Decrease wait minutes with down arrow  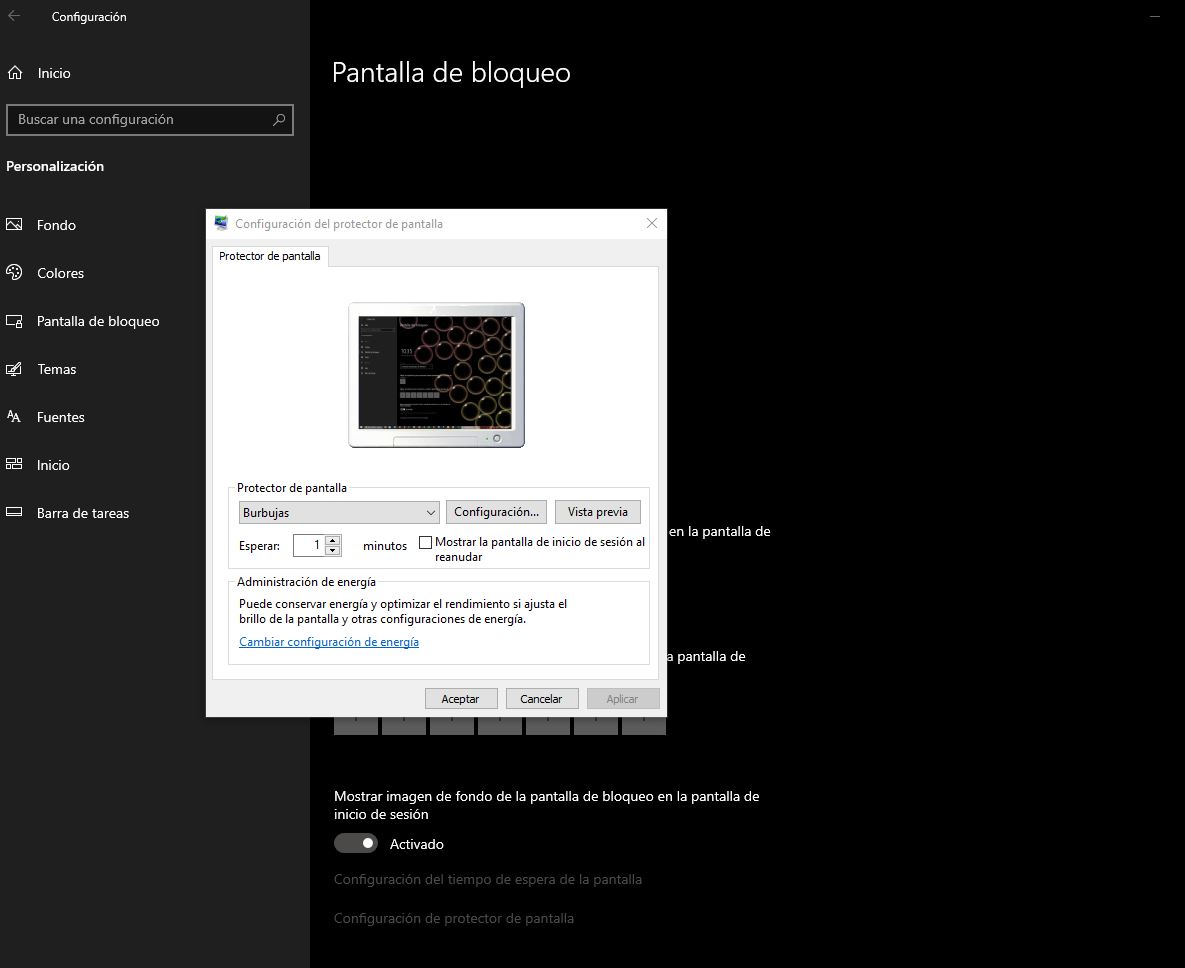(x=333, y=550)
